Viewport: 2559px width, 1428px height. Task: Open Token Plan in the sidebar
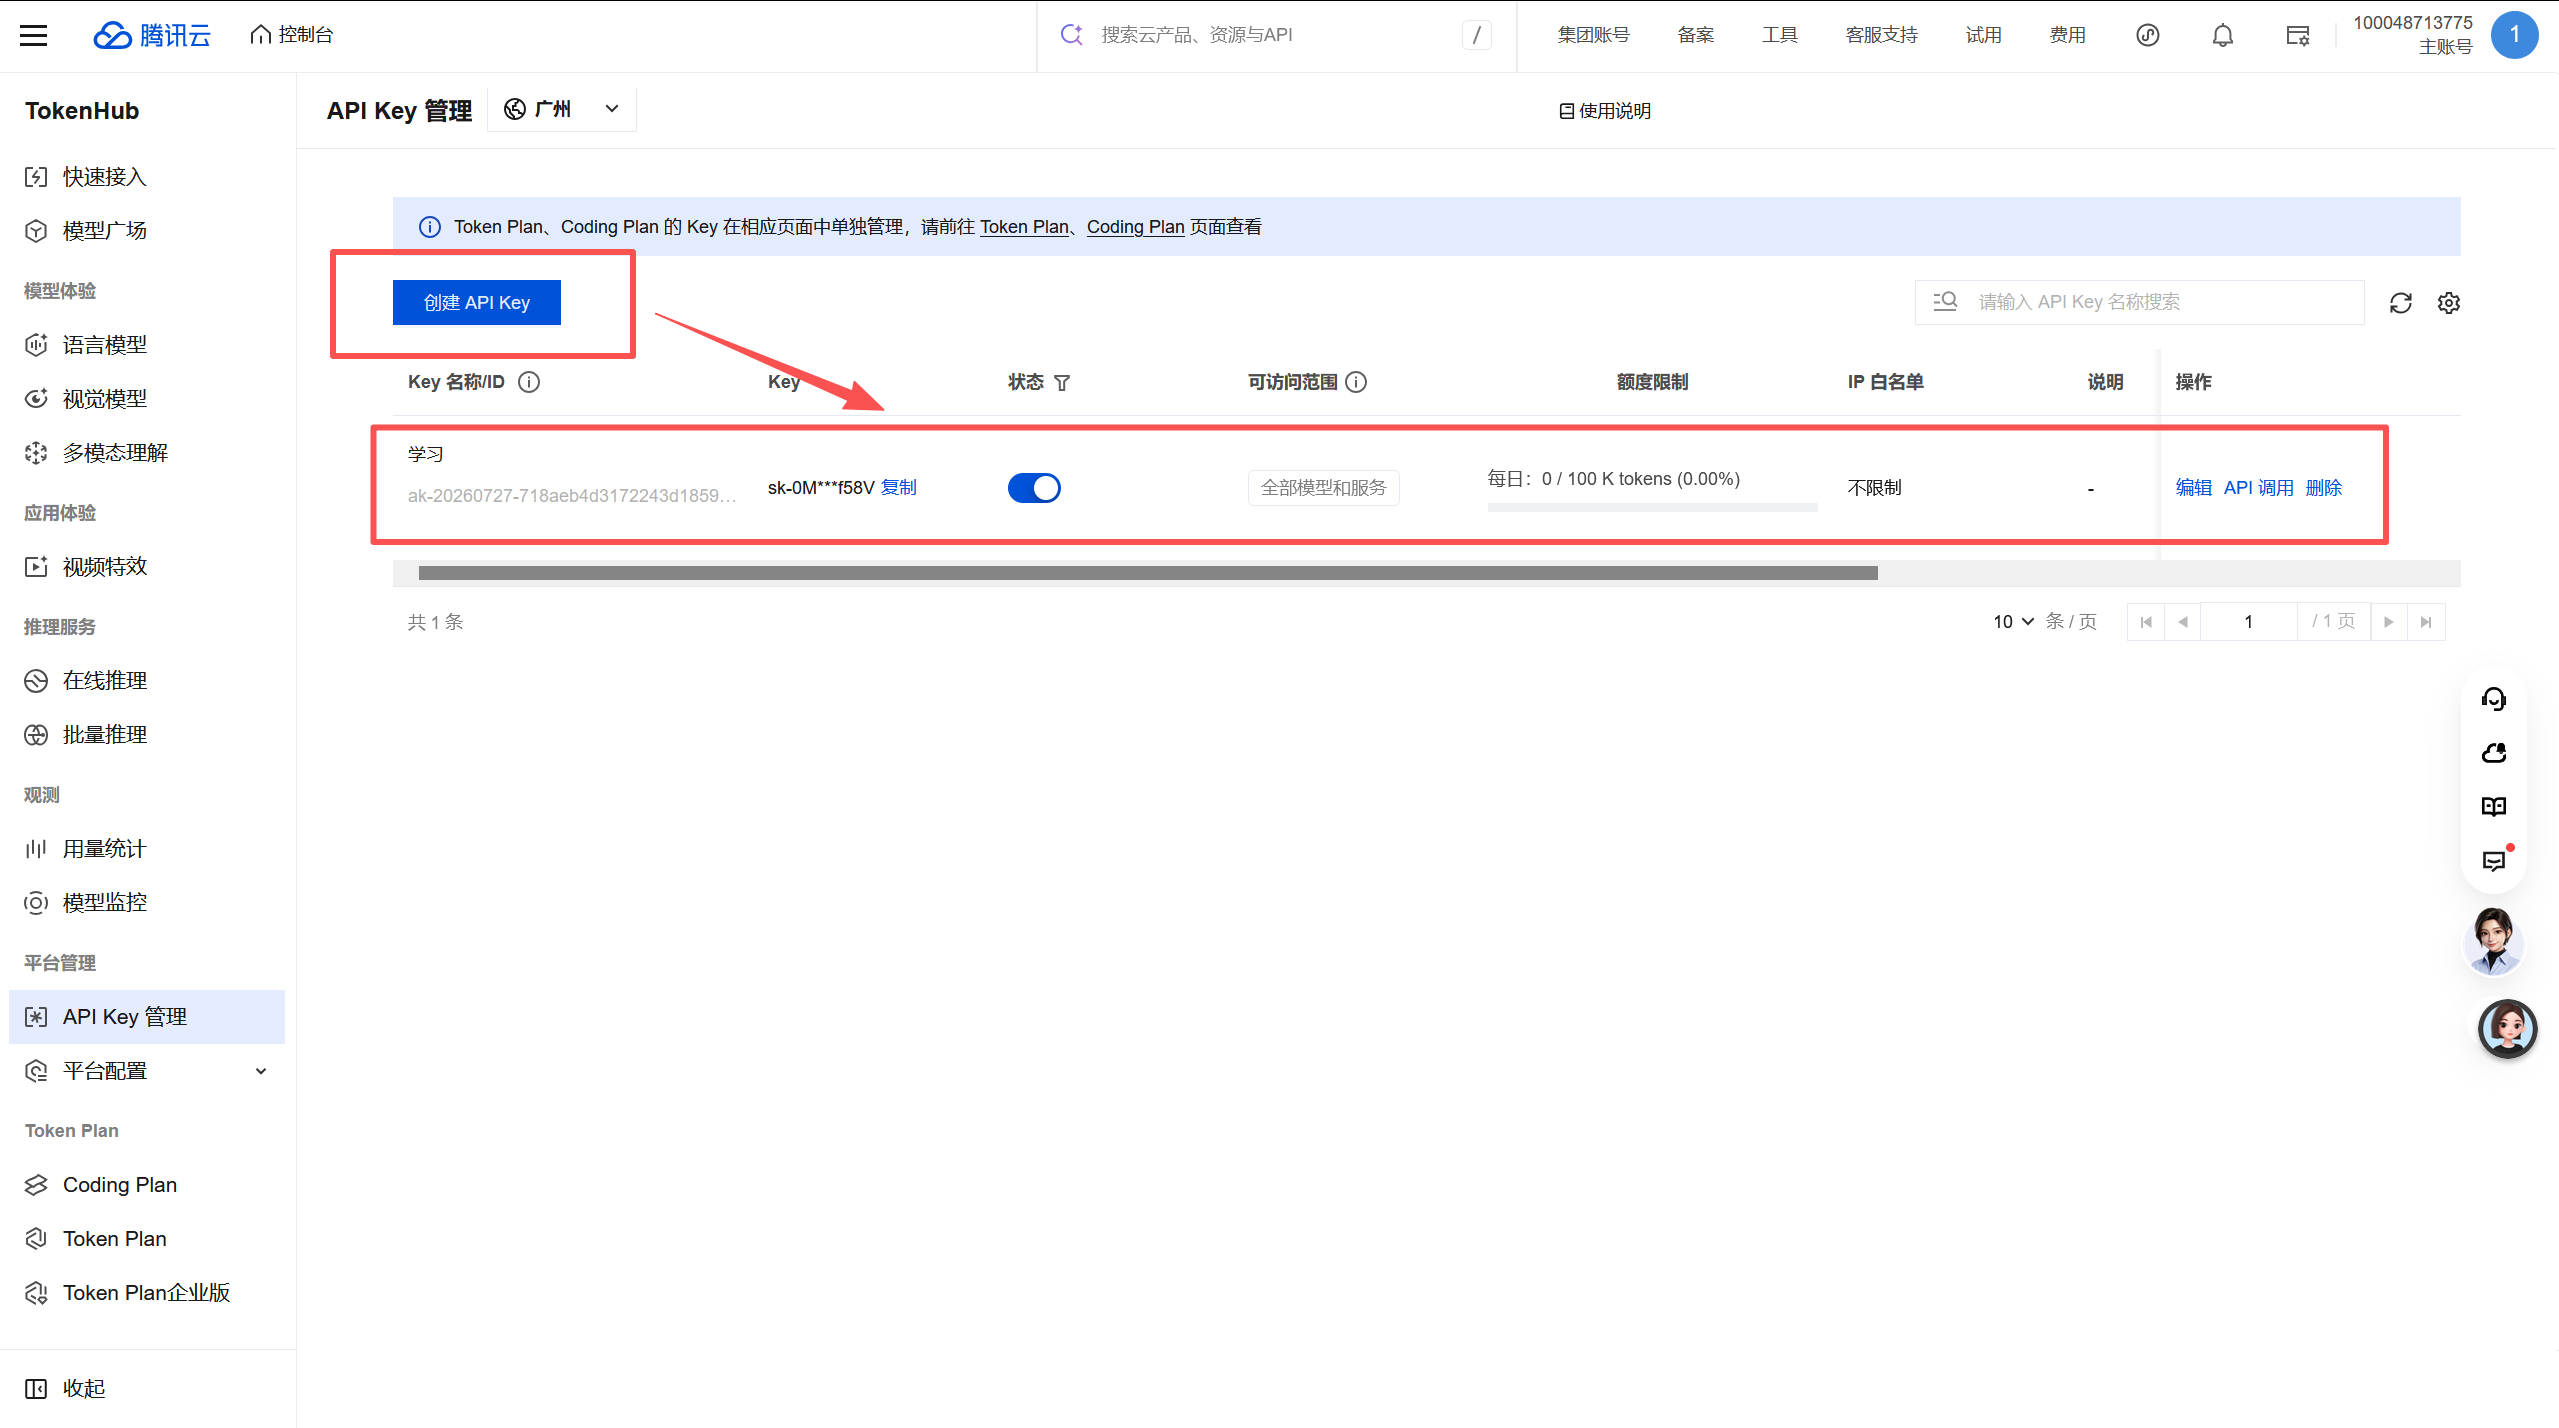[147, 1239]
